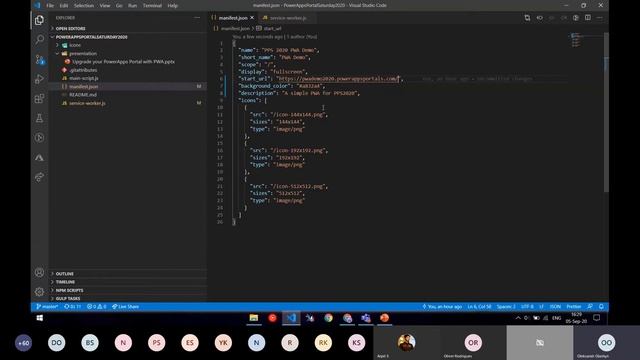640x360 pixels.
Task: Open PowerPoint from taskbar
Action: click(x=384, y=318)
